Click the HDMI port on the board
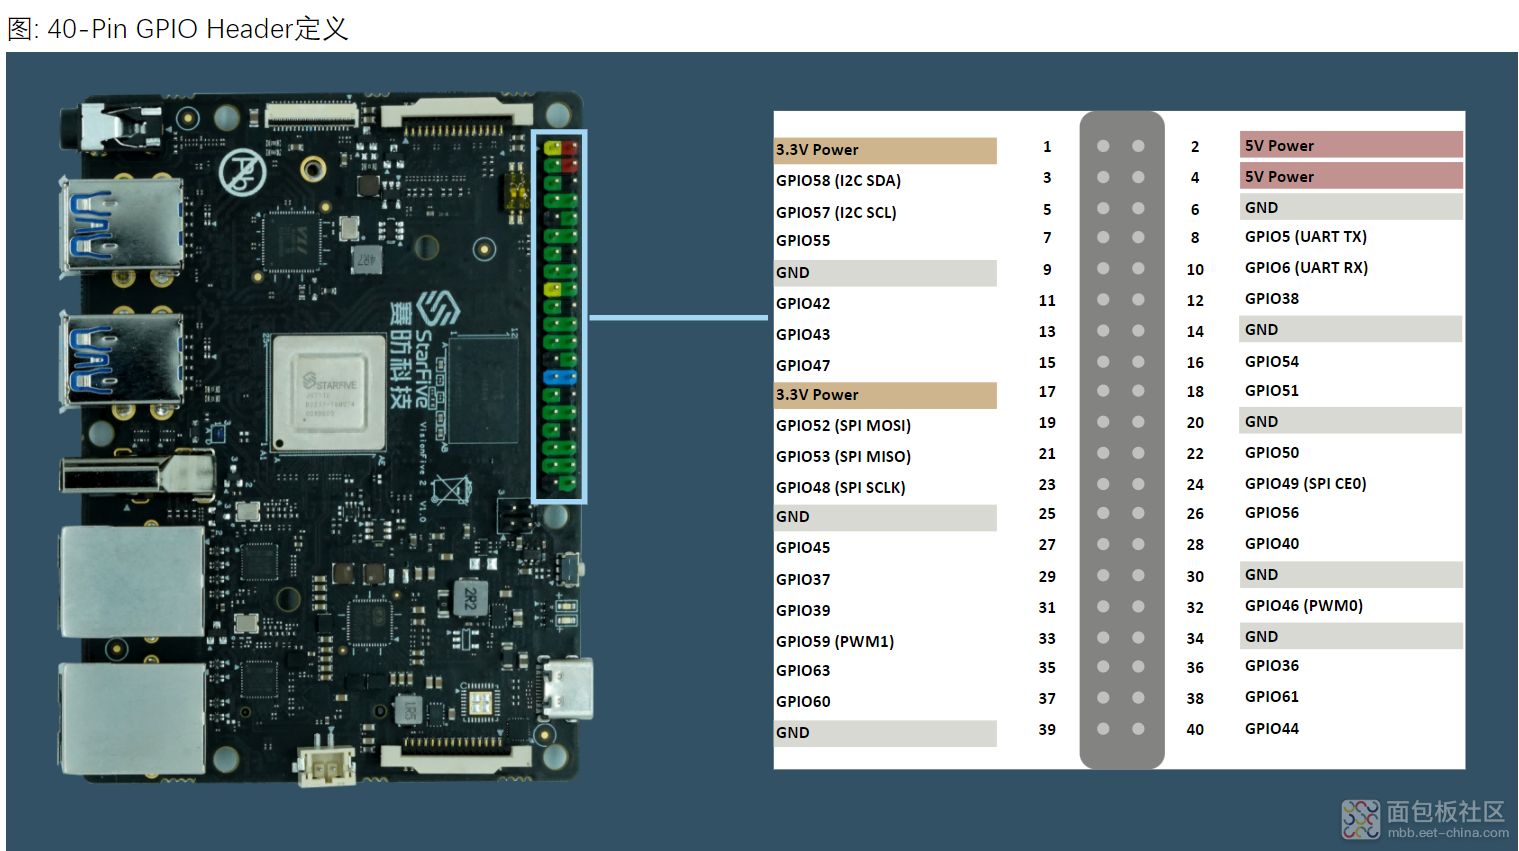 137,474
